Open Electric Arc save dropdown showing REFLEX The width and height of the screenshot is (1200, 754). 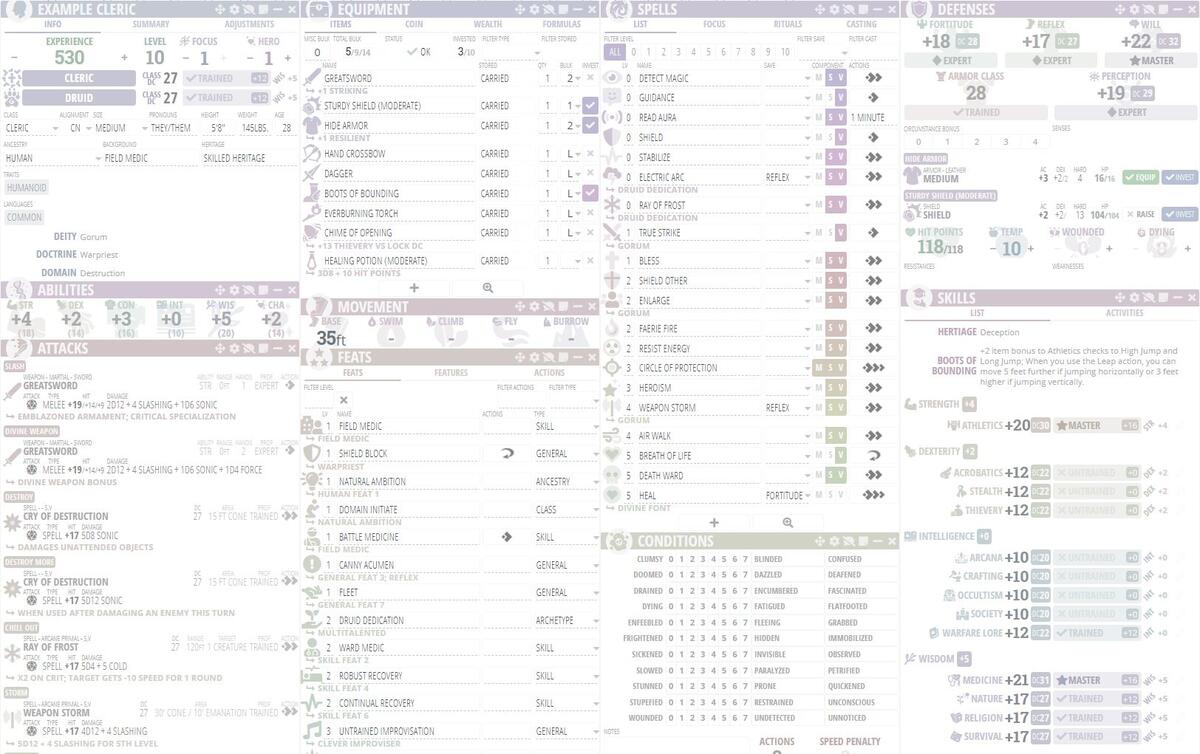click(x=788, y=177)
